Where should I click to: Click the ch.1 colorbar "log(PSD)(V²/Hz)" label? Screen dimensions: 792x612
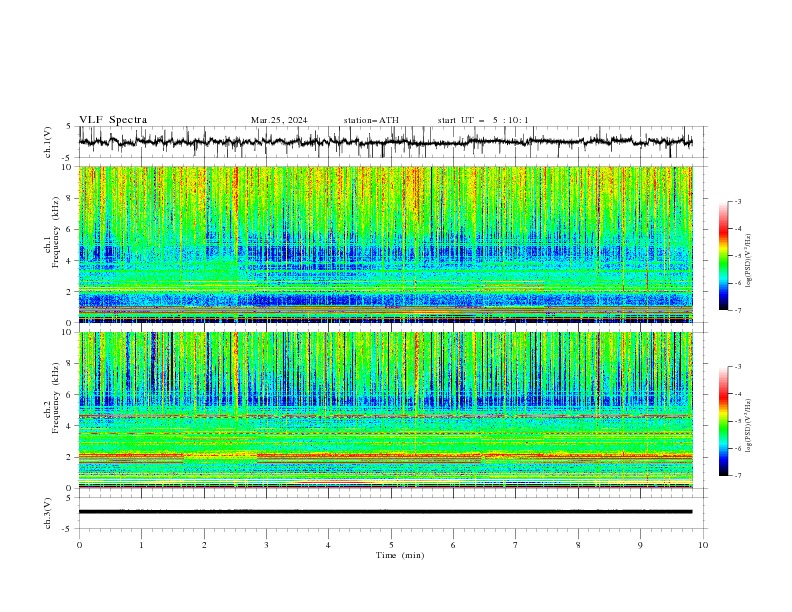coord(748,261)
